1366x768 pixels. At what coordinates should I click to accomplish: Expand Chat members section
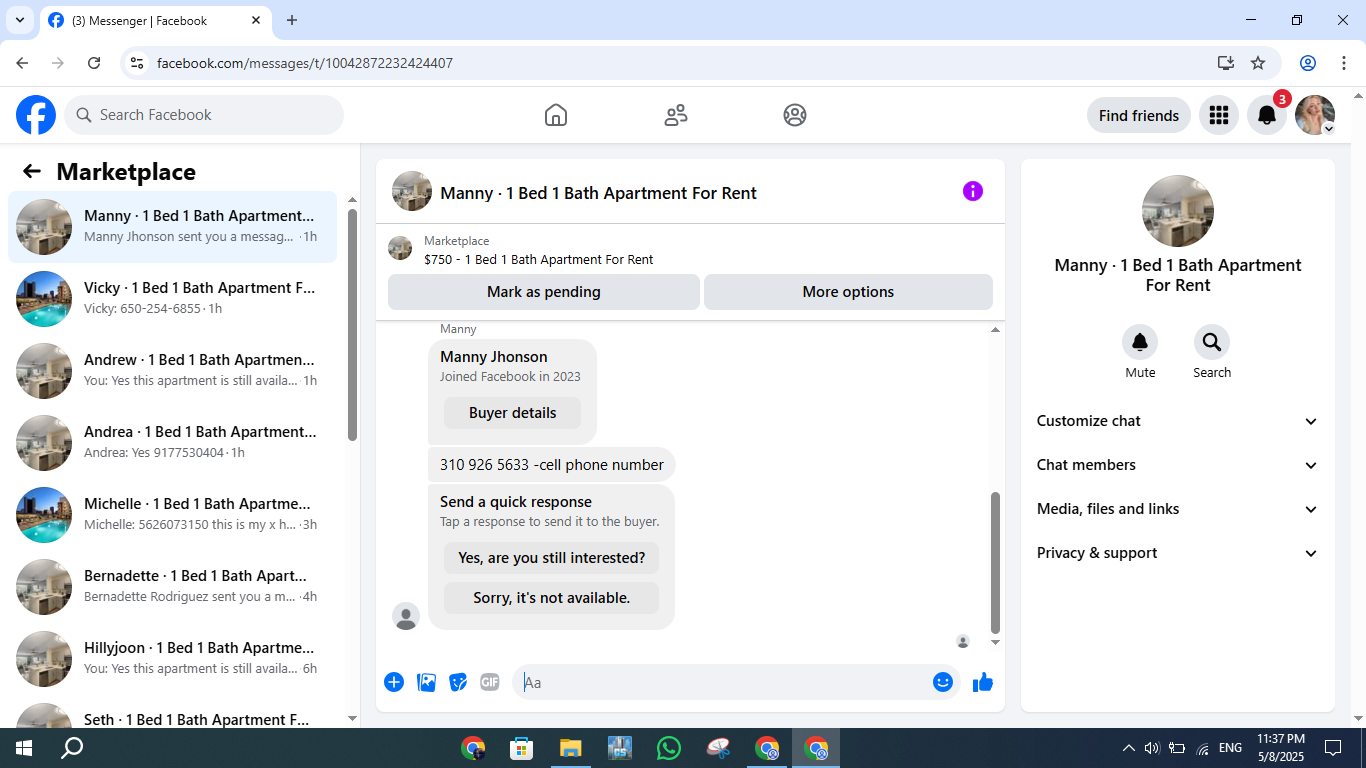click(x=1178, y=465)
